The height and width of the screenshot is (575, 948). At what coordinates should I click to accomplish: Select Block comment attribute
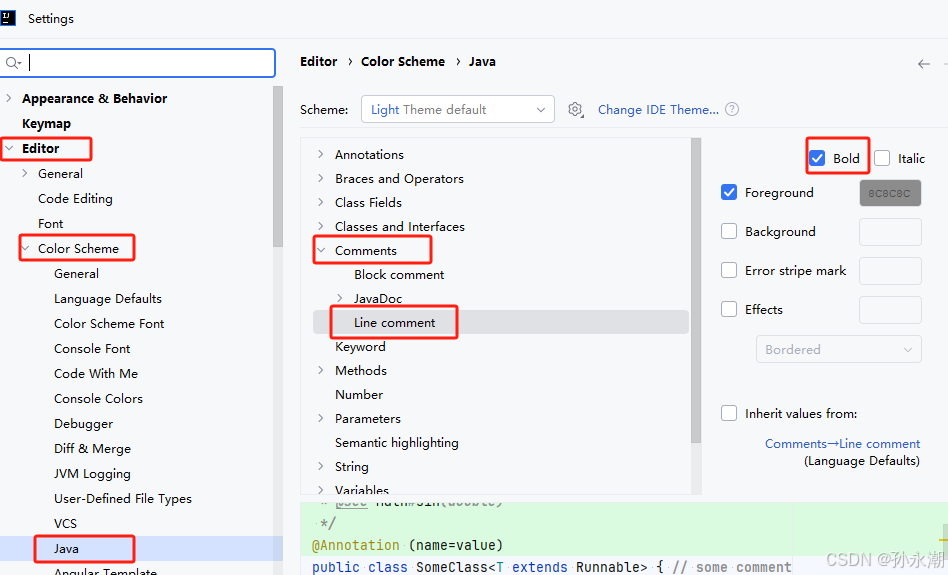pos(399,275)
